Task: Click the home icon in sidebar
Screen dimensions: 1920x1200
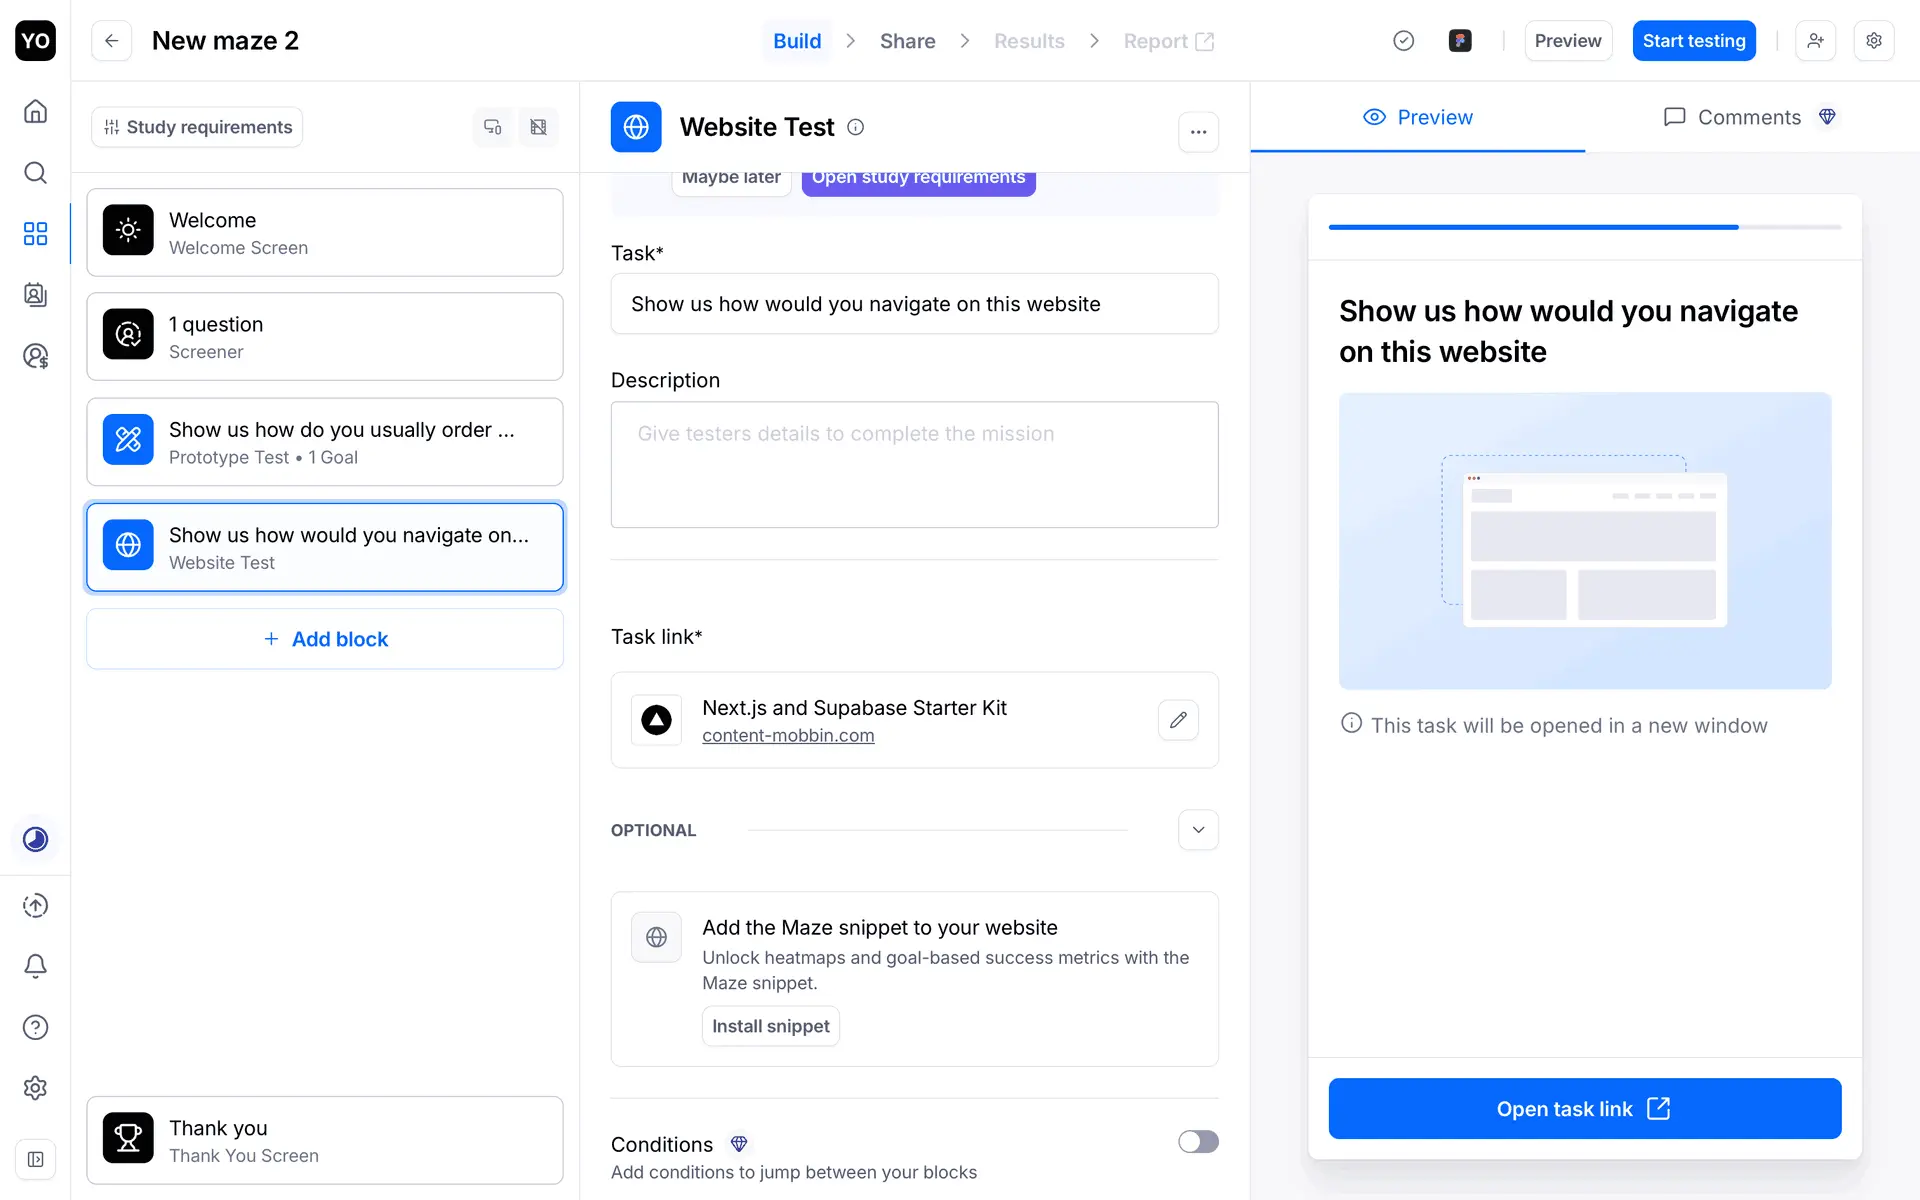Action: [35, 111]
